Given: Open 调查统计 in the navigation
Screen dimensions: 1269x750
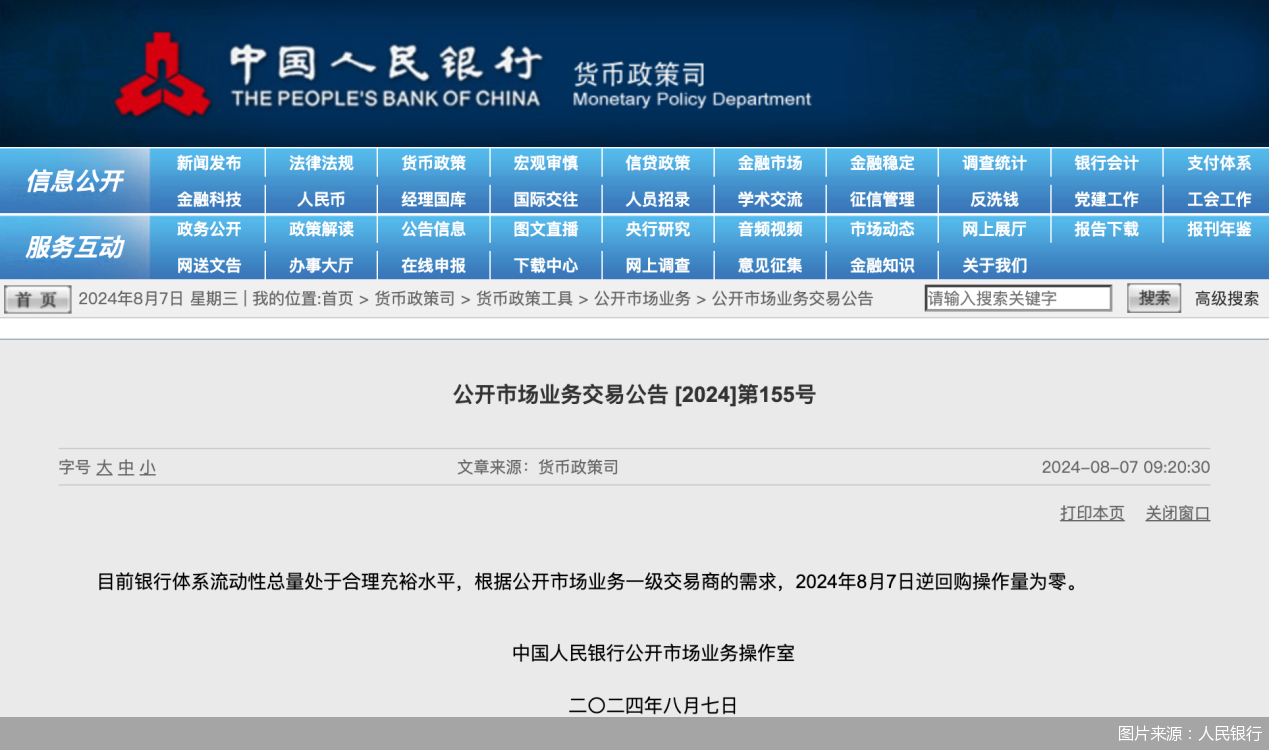Looking at the screenshot, I should point(994,163).
